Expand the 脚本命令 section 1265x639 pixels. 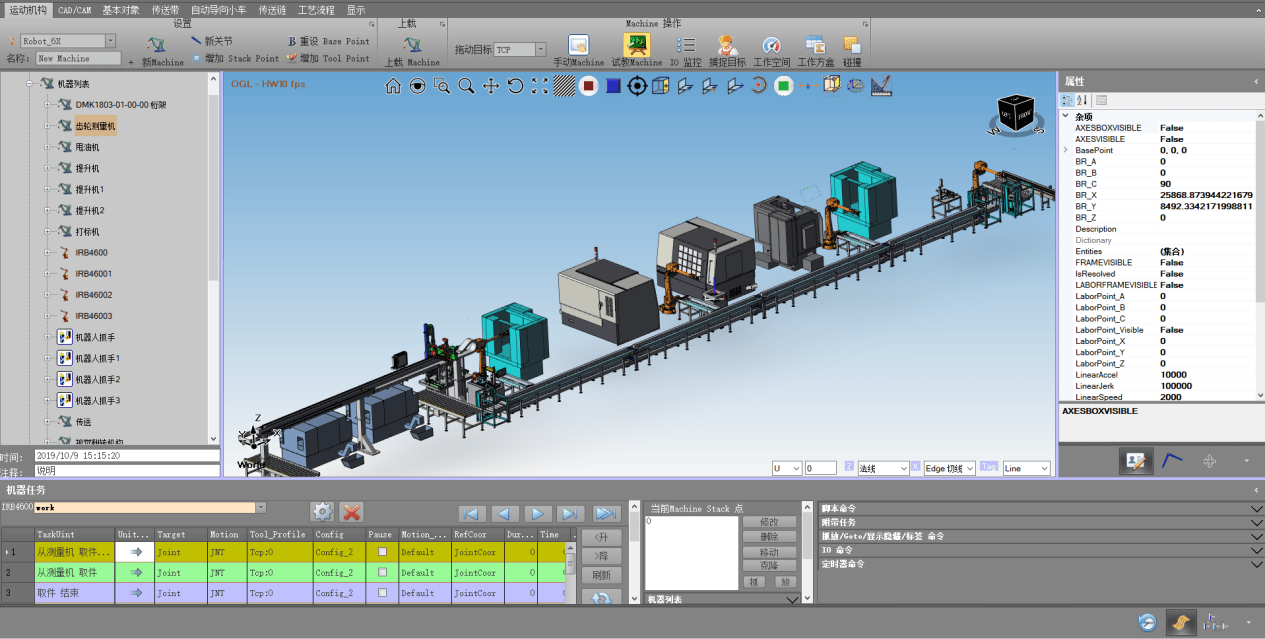tap(1256, 509)
